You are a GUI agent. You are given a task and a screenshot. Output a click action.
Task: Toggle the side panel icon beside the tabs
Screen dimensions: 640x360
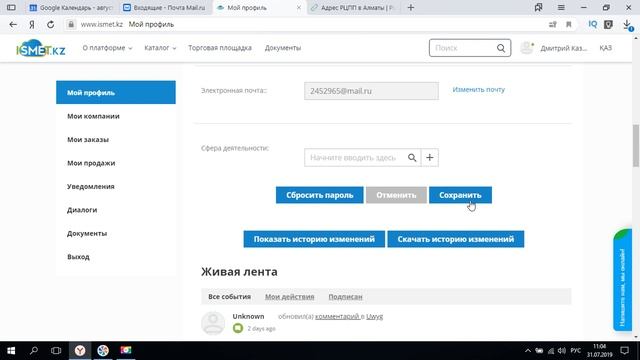point(11,7)
